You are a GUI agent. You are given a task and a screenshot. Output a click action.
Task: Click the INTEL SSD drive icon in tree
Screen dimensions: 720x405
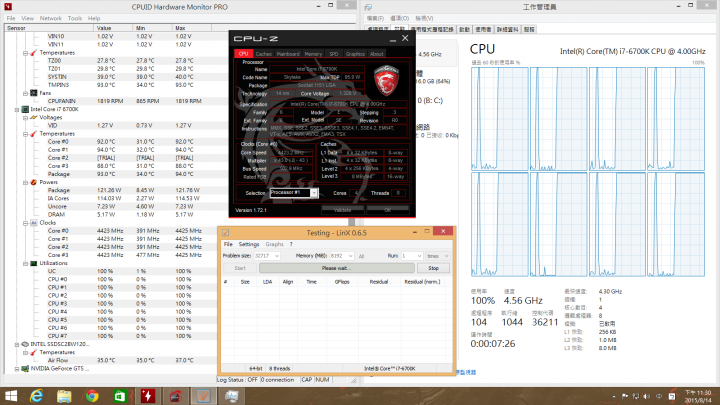coord(26,344)
